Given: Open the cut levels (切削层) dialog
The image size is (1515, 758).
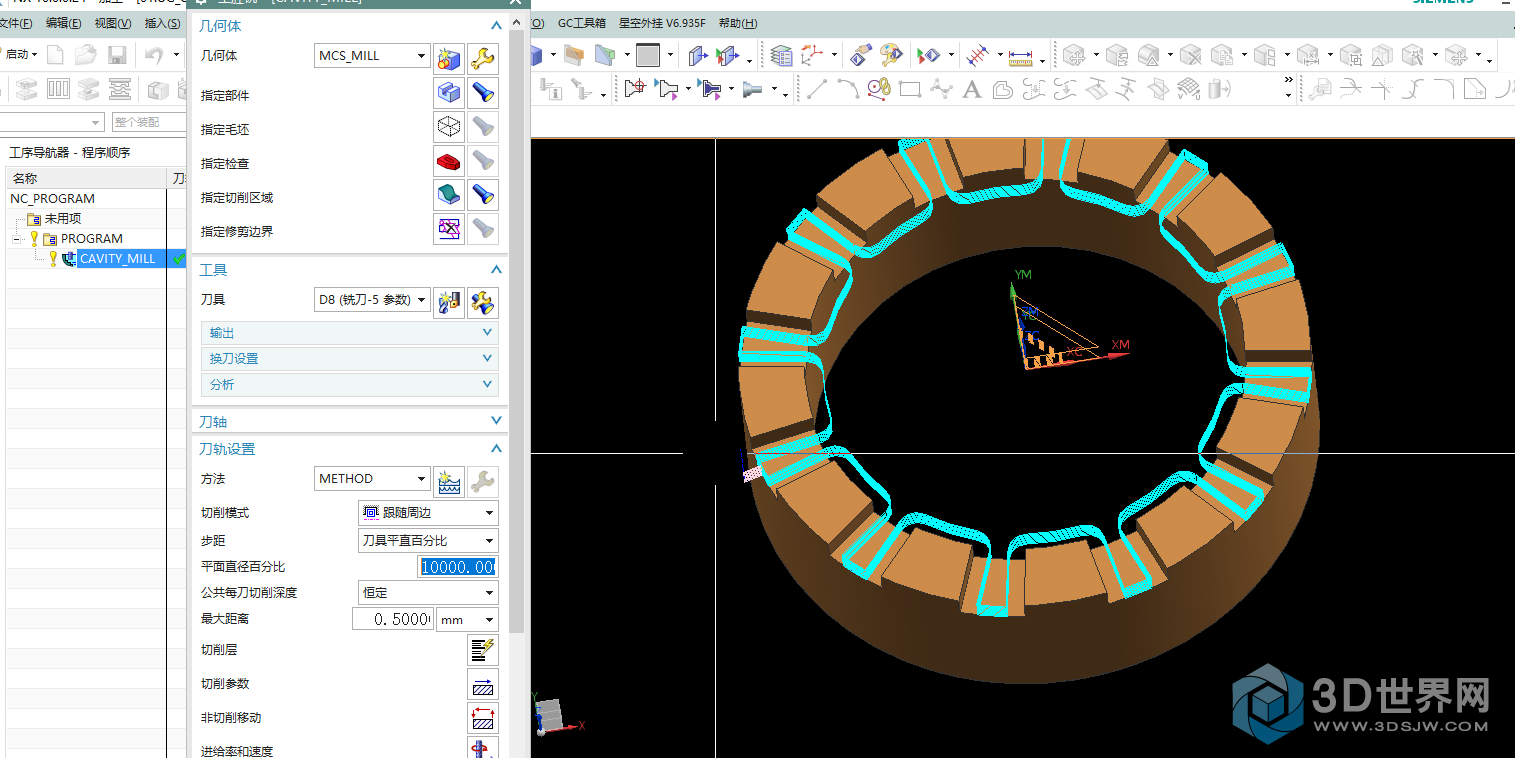Looking at the screenshot, I should 483,650.
